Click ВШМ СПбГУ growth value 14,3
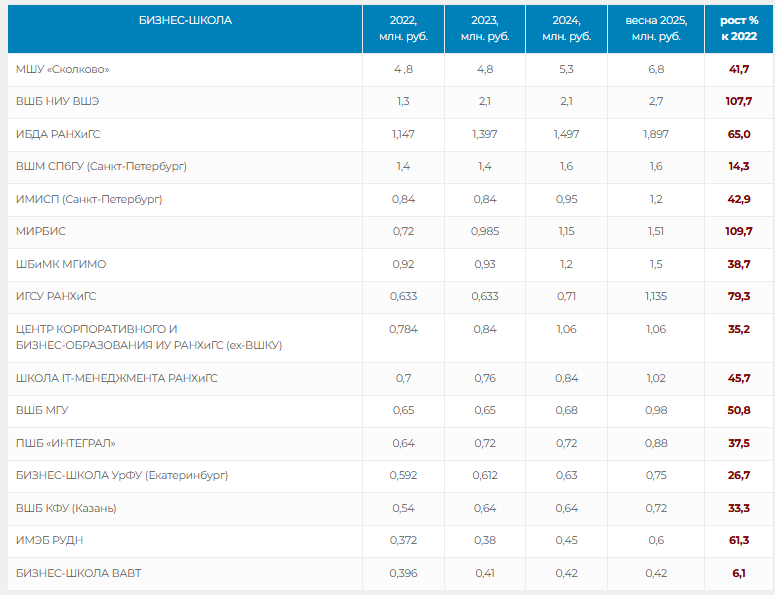Viewport: 775px width, 595px height. point(739,166)
